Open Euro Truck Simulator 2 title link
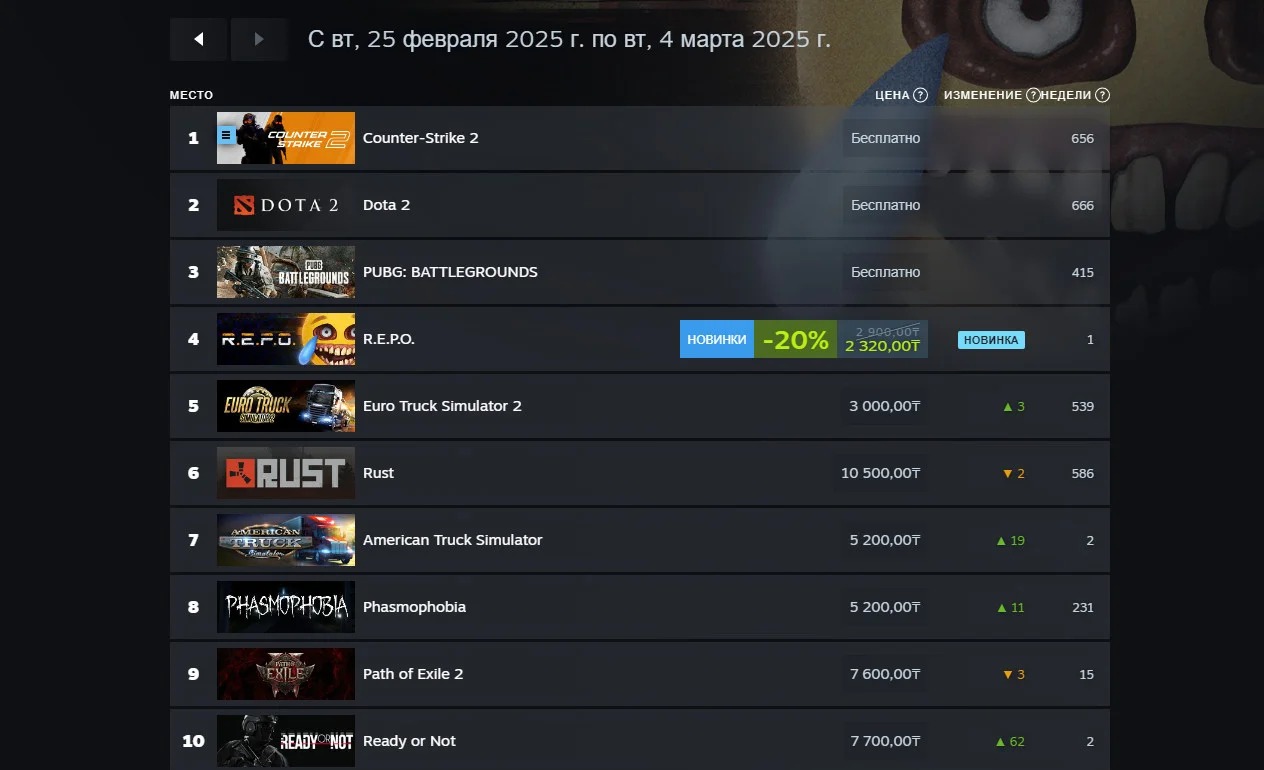This screenshot has height=770, width=1264. pyautogui.click(x=442, y=406)
